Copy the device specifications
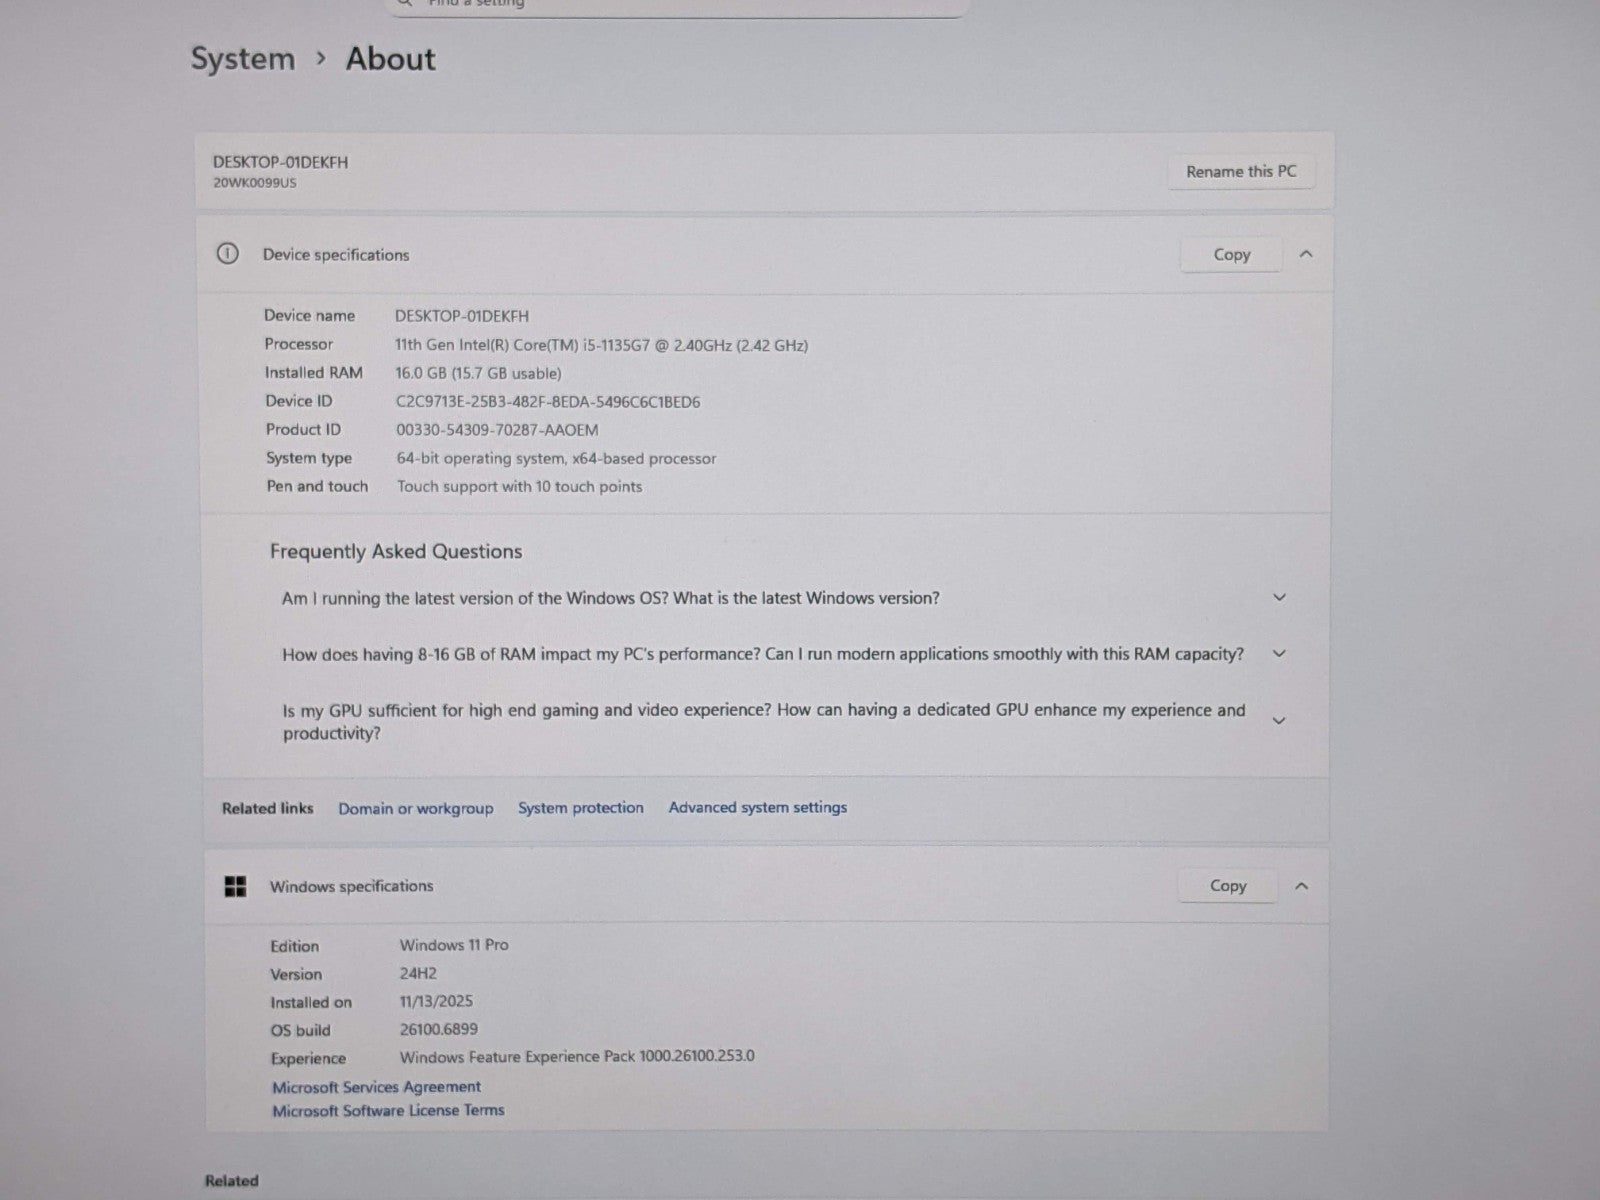The height and width of the screenshot is (1200, 1600). (x=1231, y=255)
